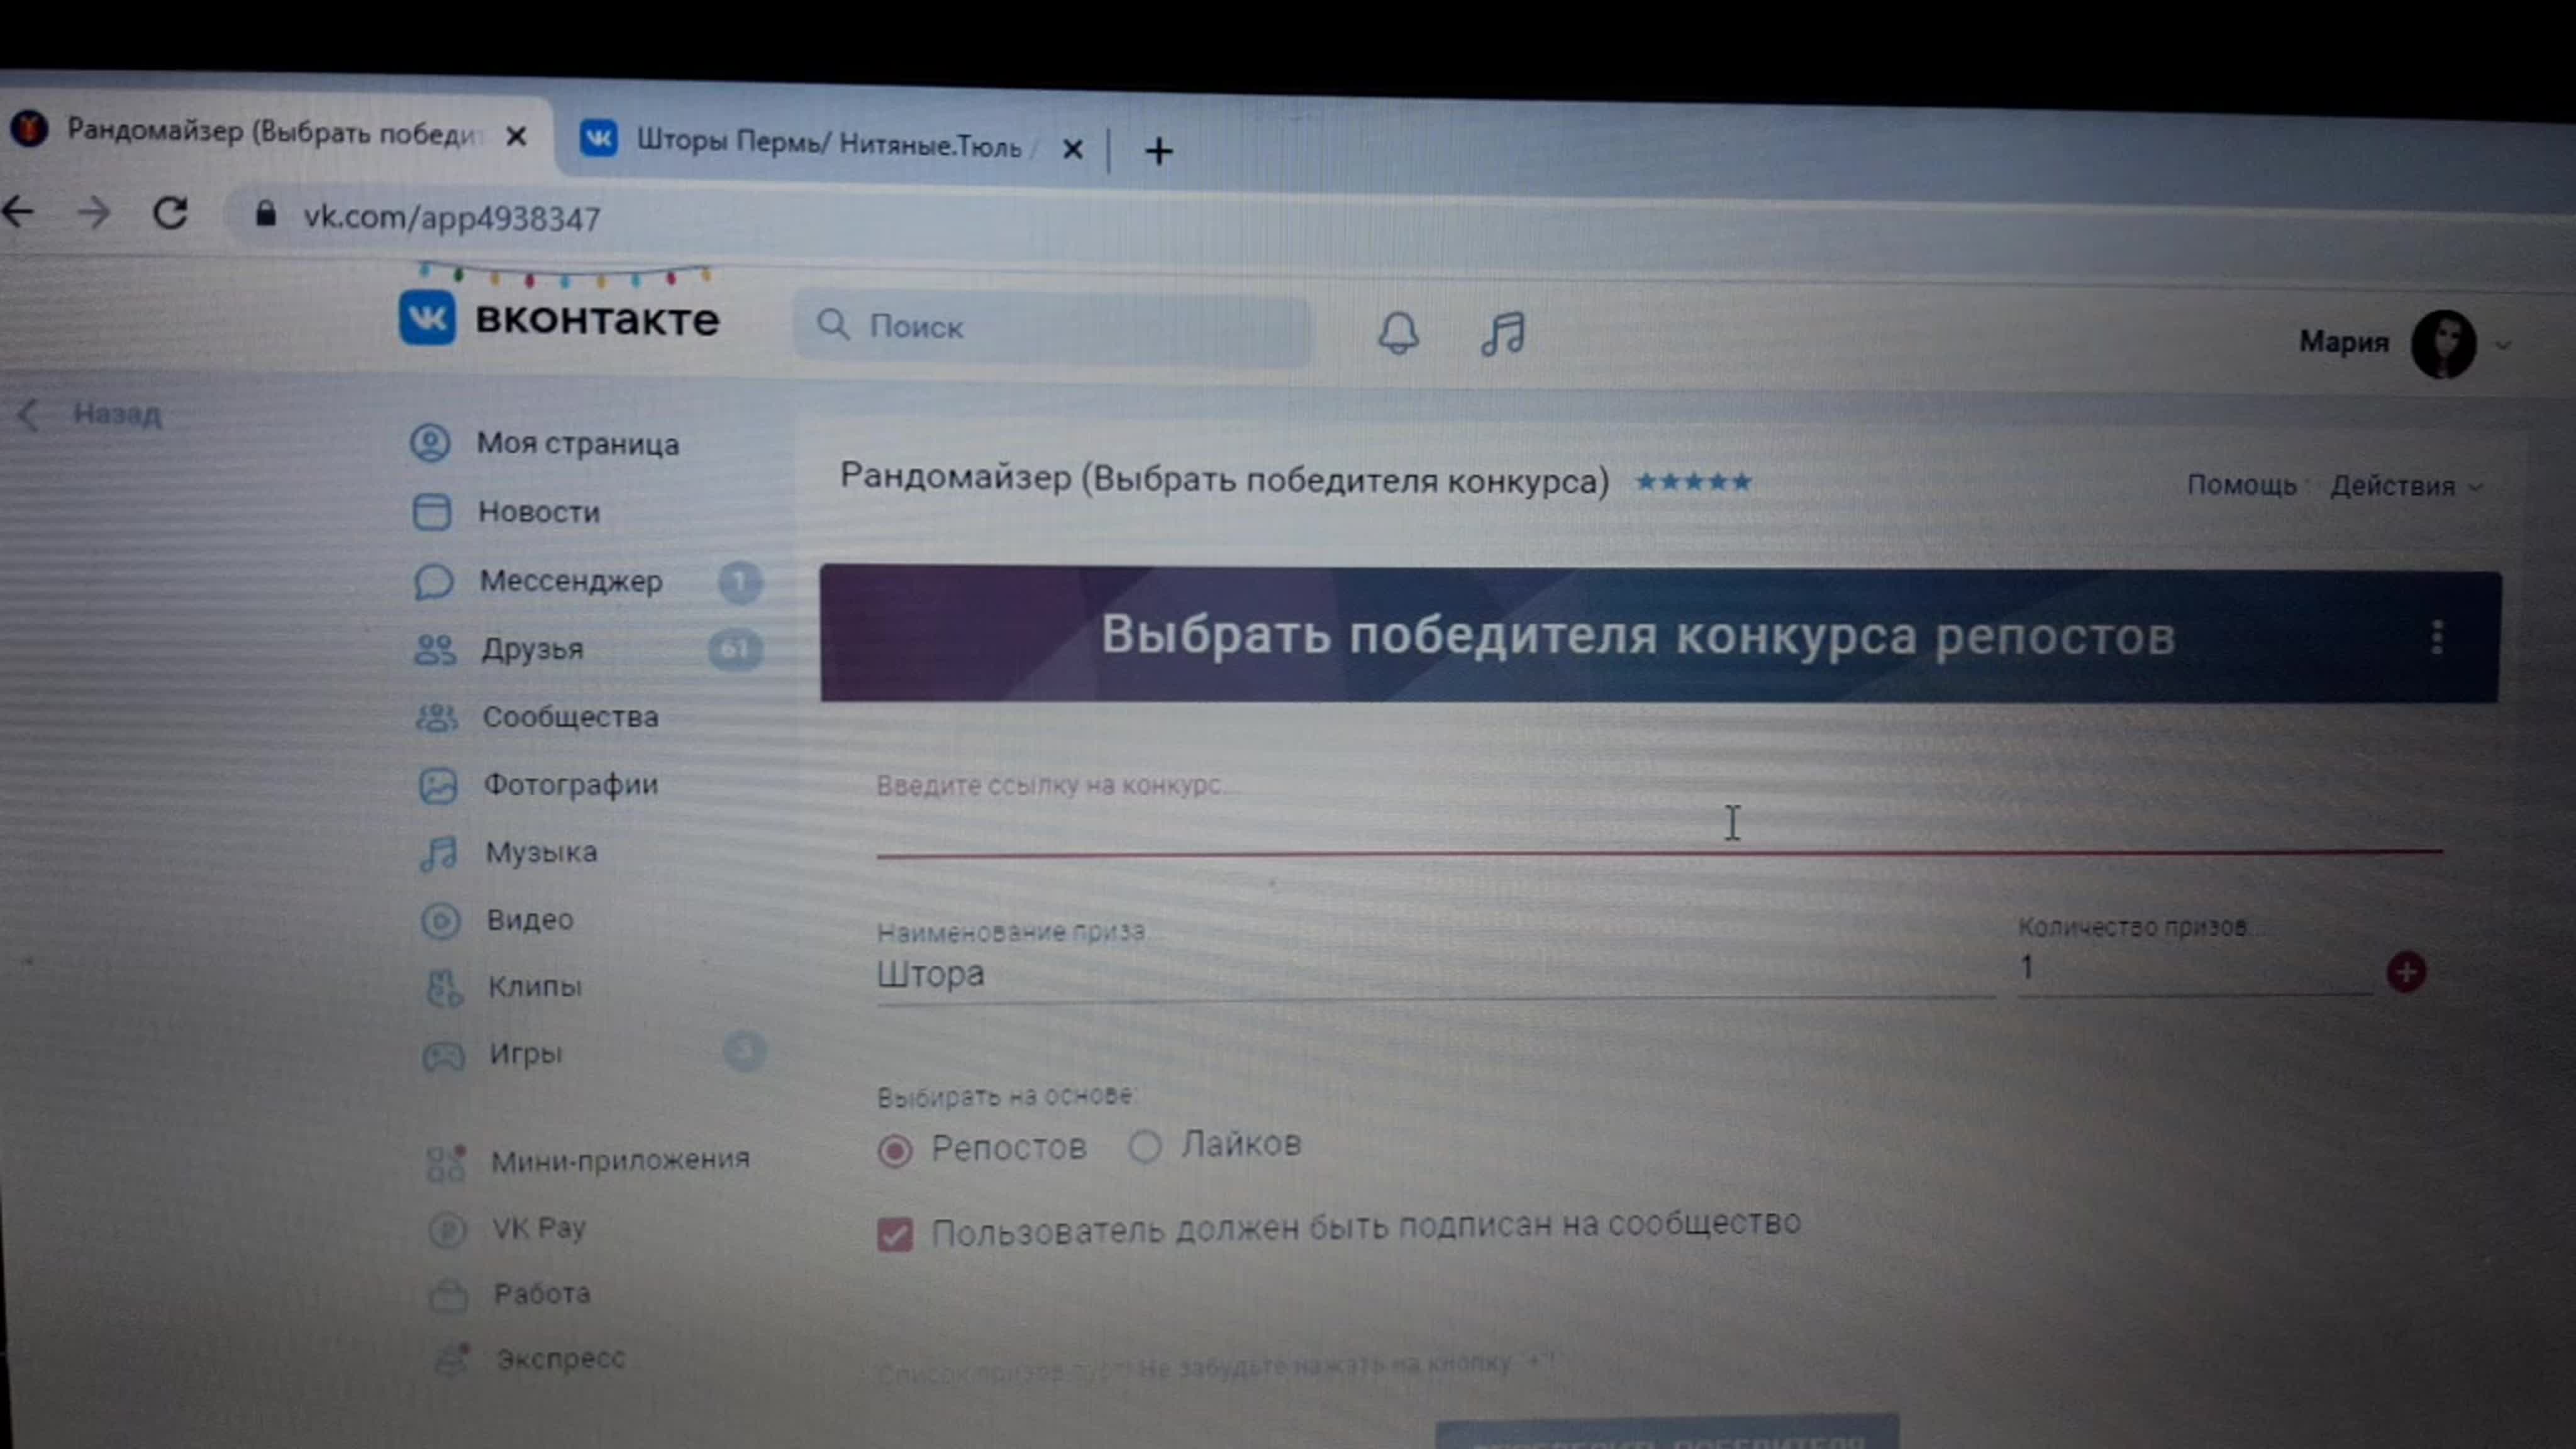Click the Мессенджер unread badge

tap(740, 582)
